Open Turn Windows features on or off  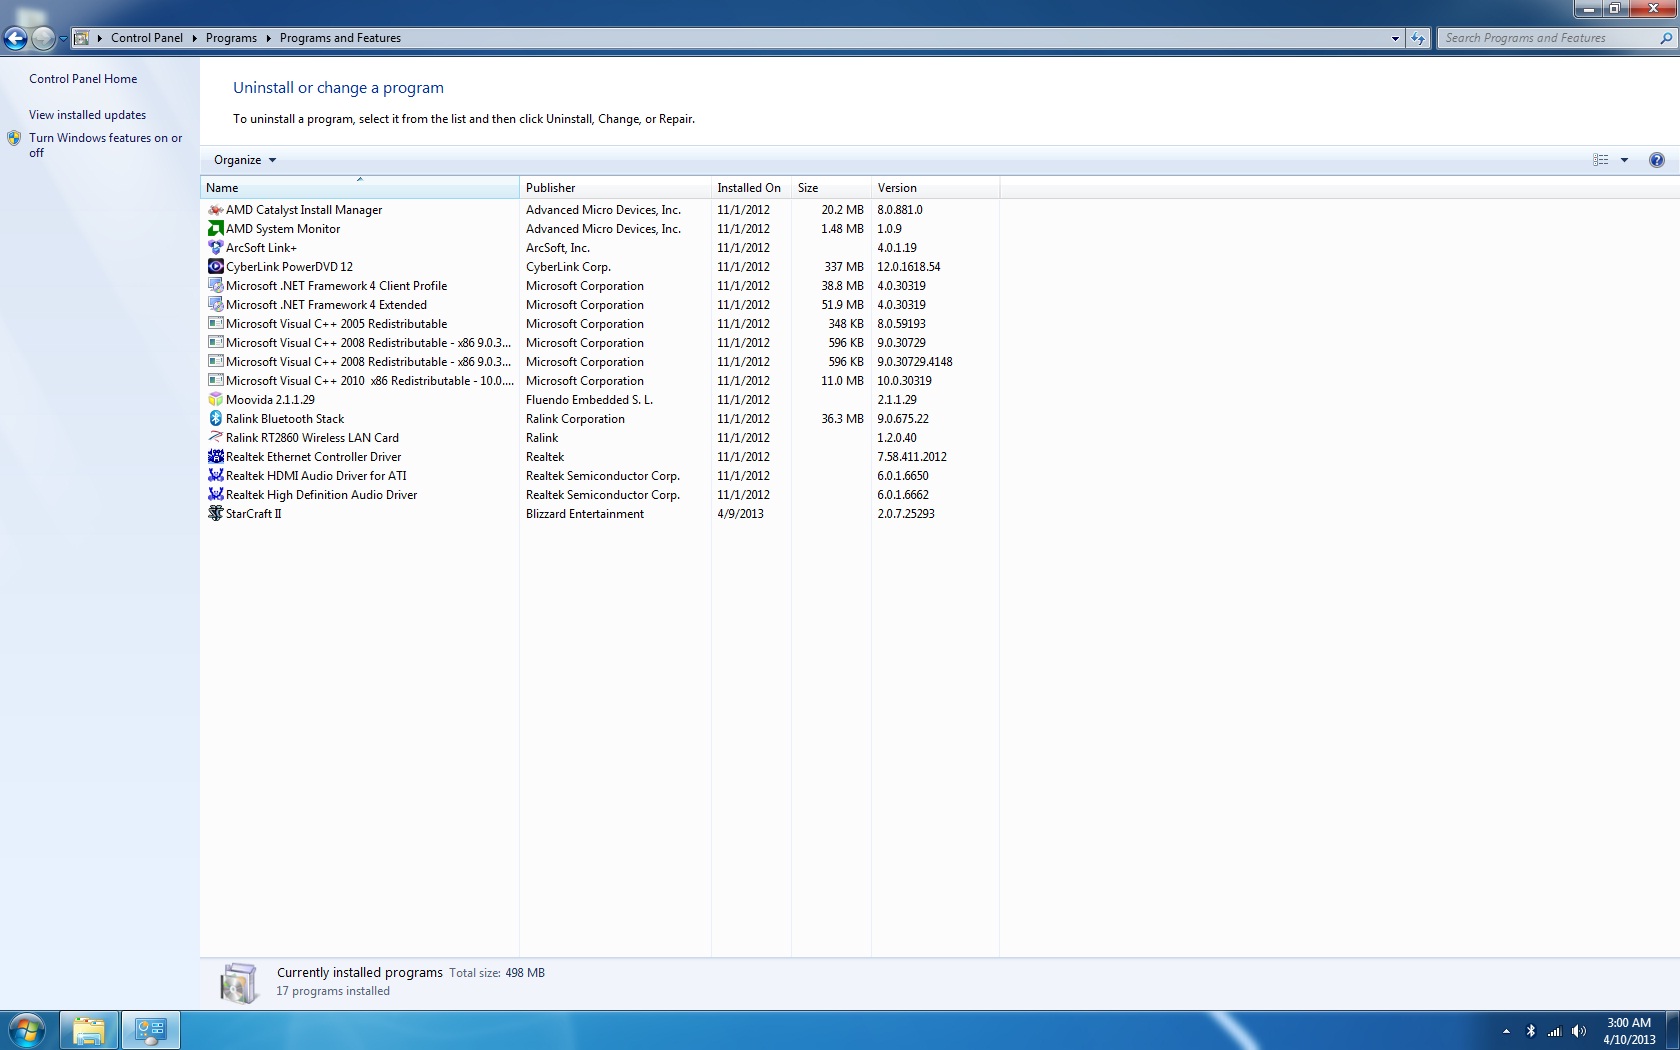[x=105, y=145]
